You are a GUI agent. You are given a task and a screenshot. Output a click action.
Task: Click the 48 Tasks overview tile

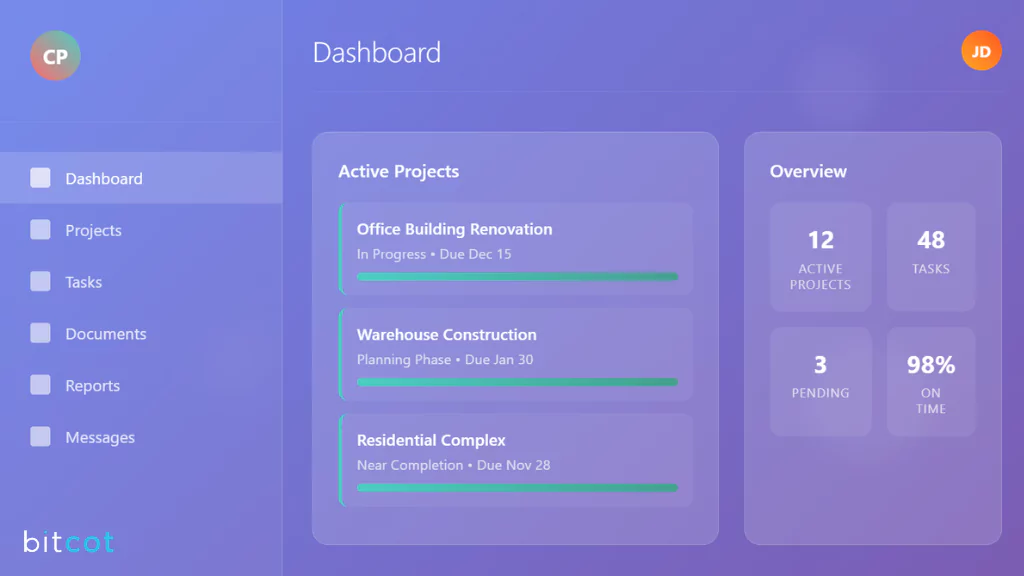pyautogui.click(x=931, y=257)
